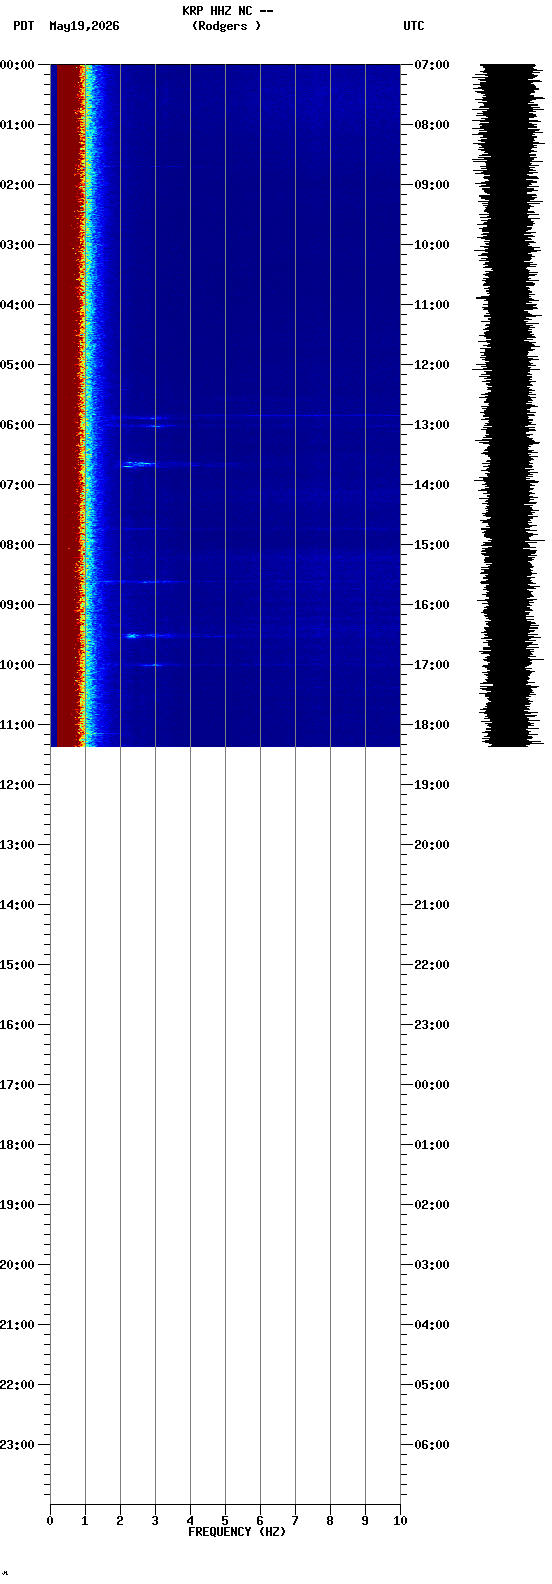Click frequency tick label "10"
The image size is (552, 1584).
[x=400, y=1521]
